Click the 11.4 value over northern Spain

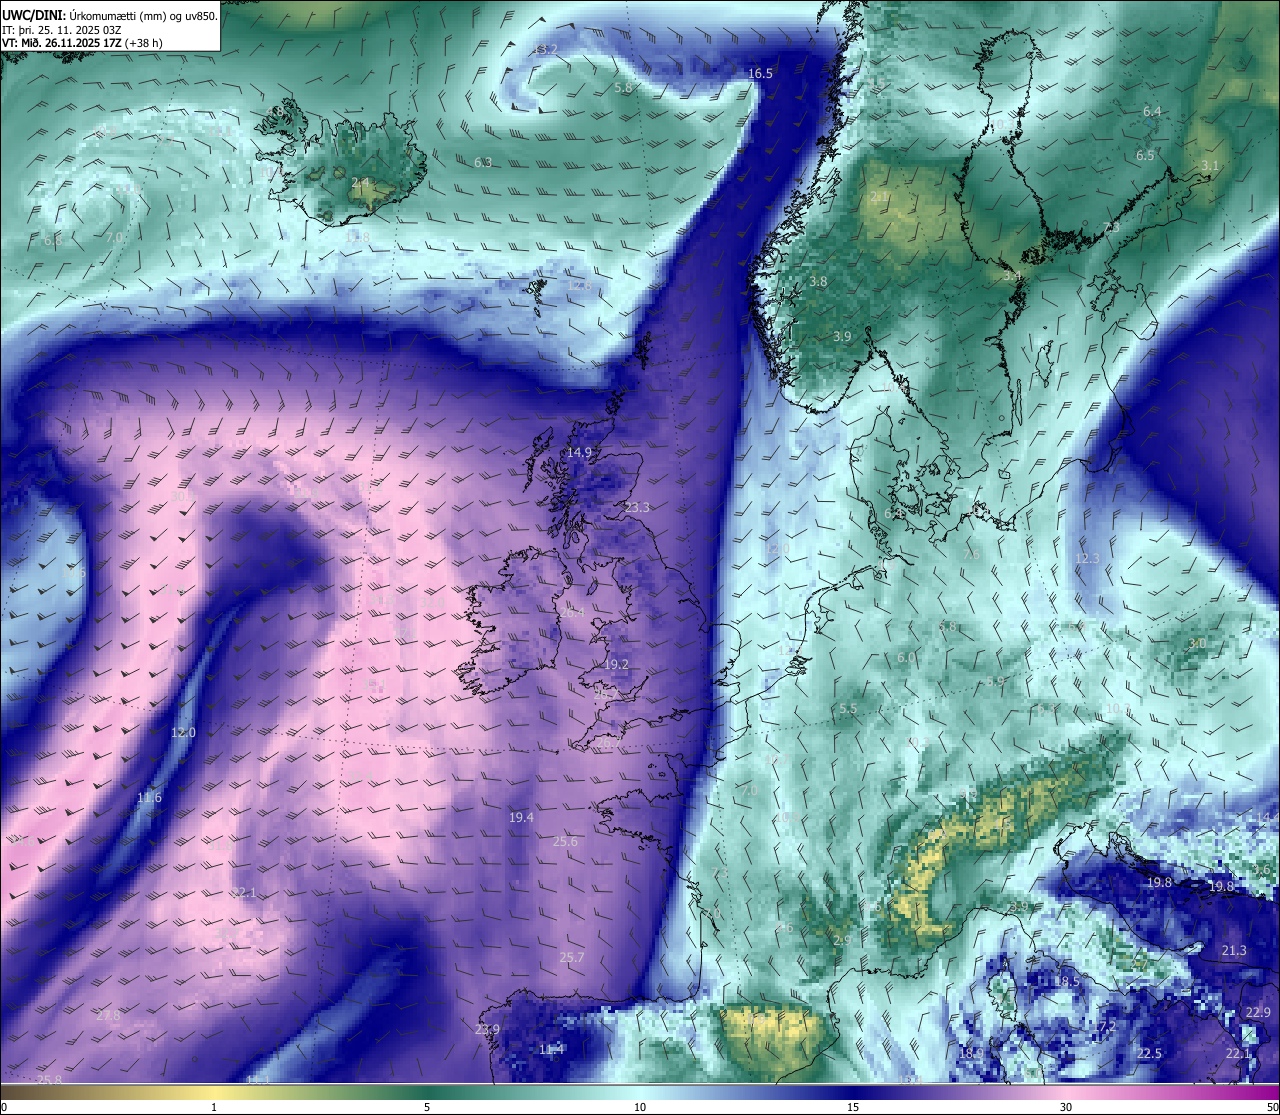552,1050
